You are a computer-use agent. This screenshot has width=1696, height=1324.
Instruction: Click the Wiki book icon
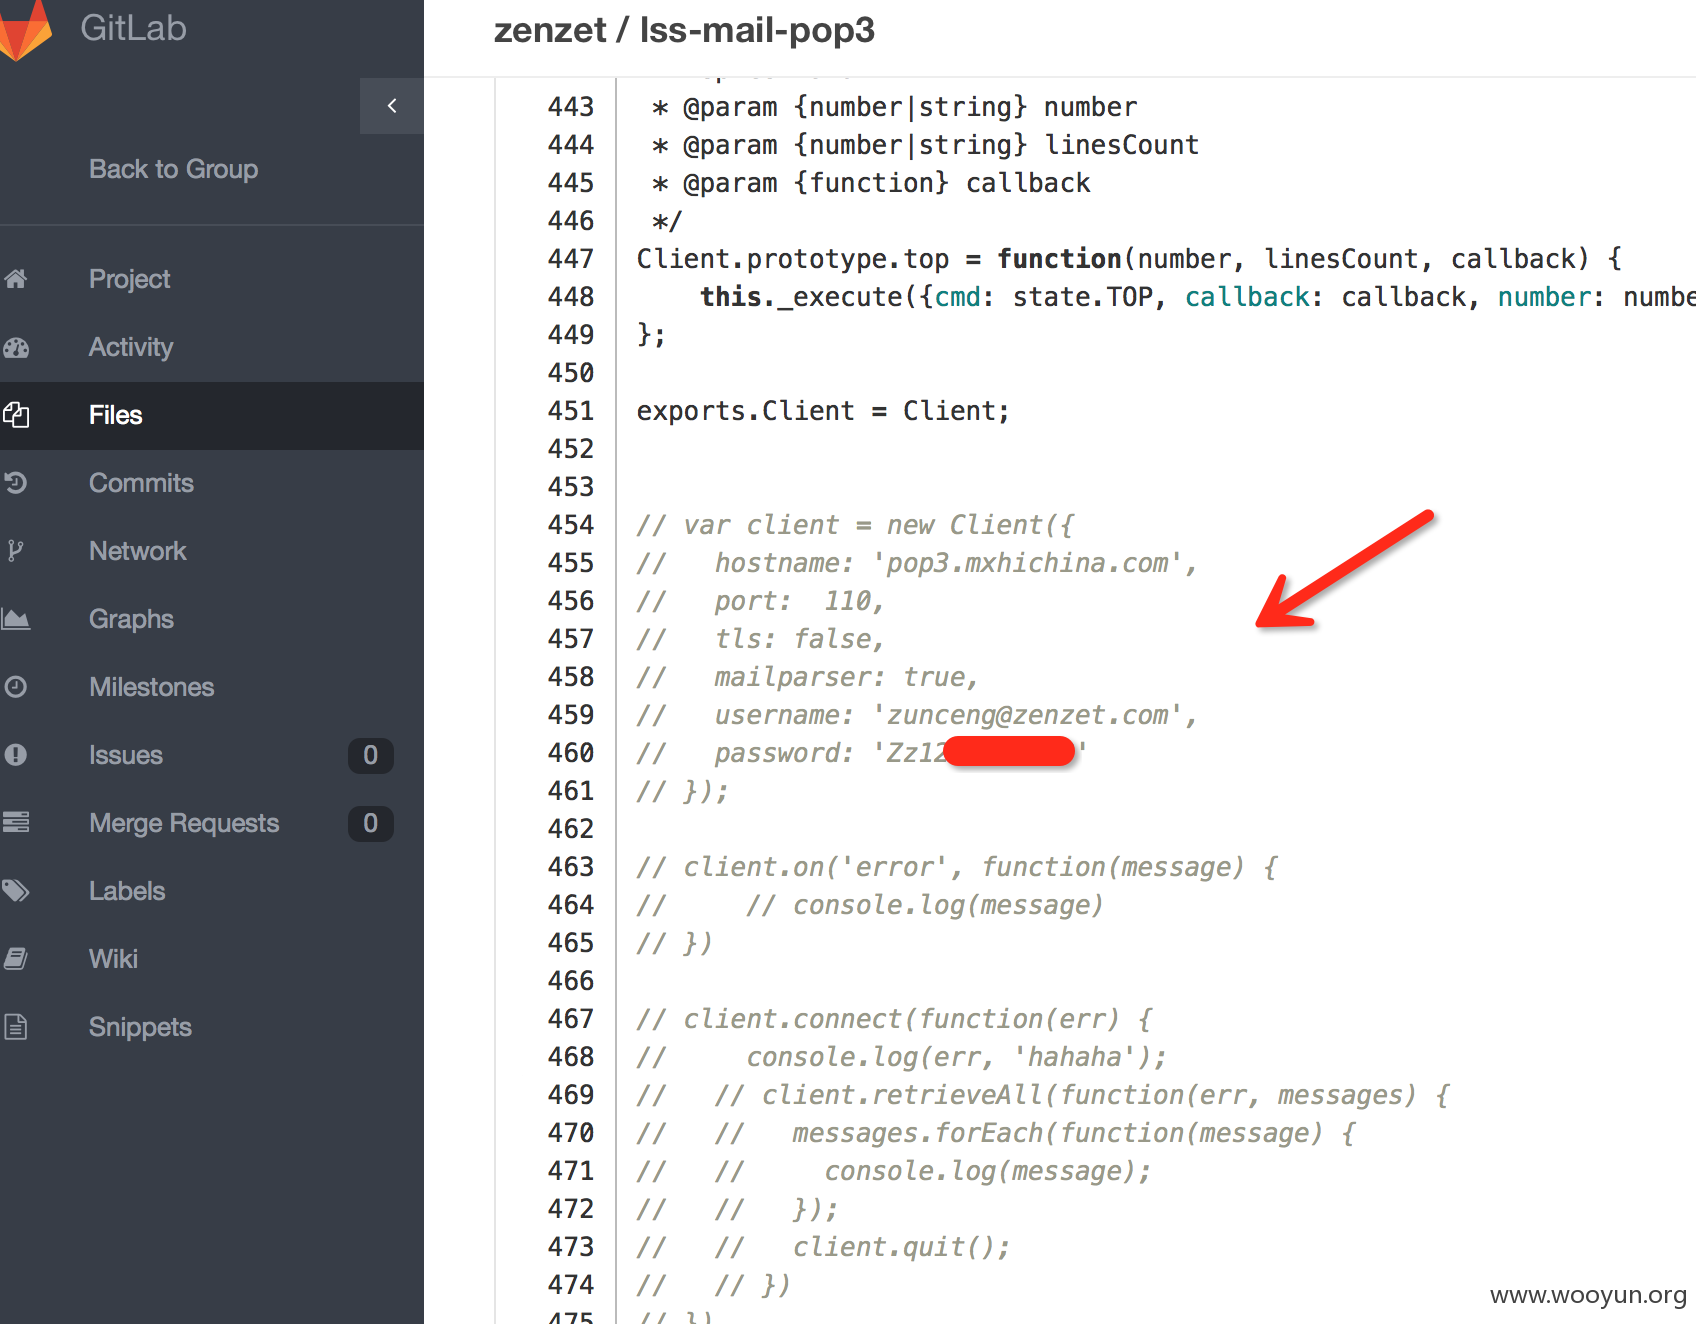(16, 959)
